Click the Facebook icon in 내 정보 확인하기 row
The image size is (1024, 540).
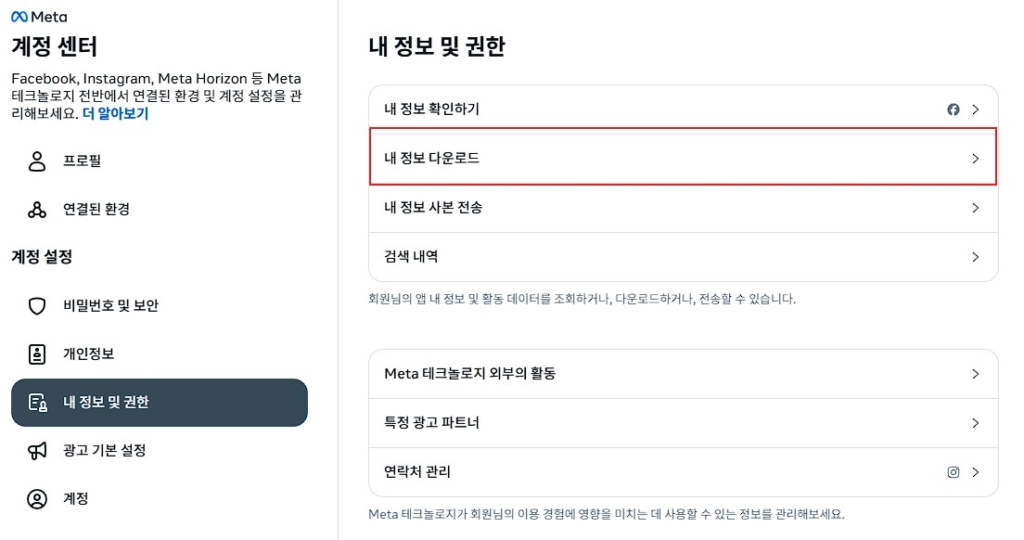click(x=953, y=110)
